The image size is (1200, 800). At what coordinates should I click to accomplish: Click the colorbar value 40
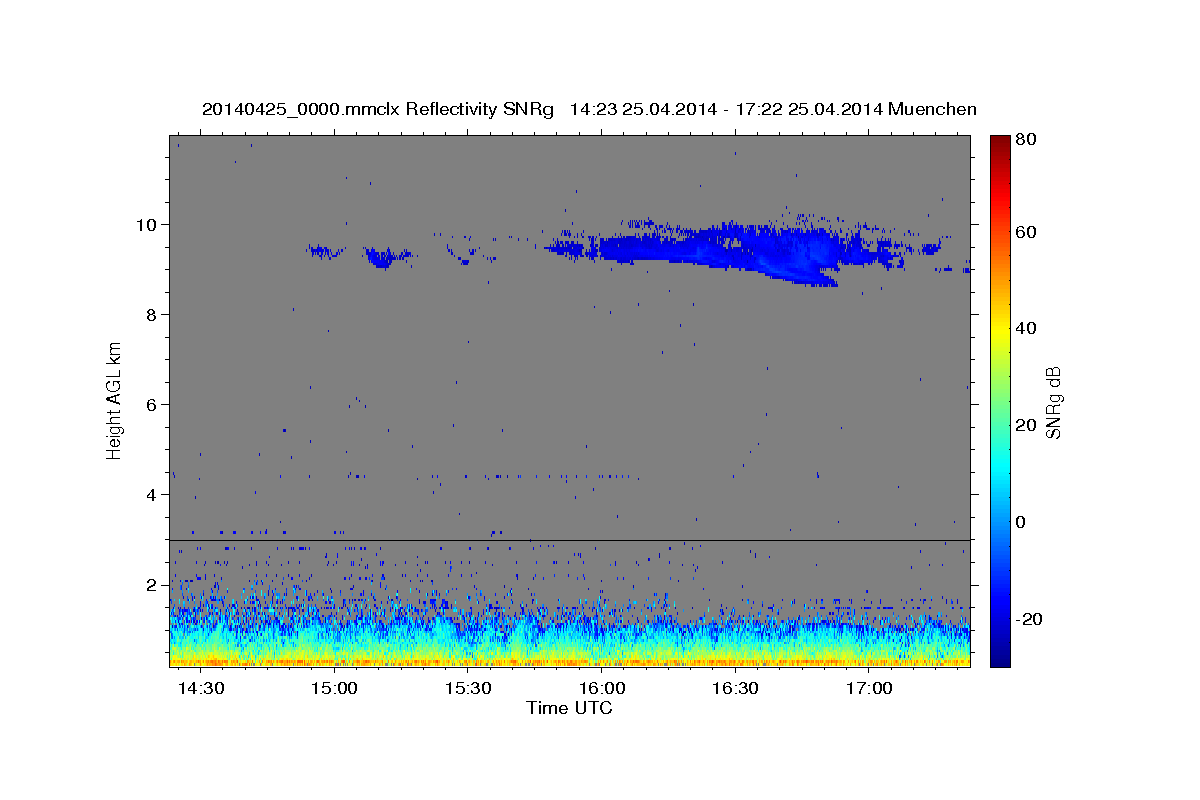[x=1026, y=328]
